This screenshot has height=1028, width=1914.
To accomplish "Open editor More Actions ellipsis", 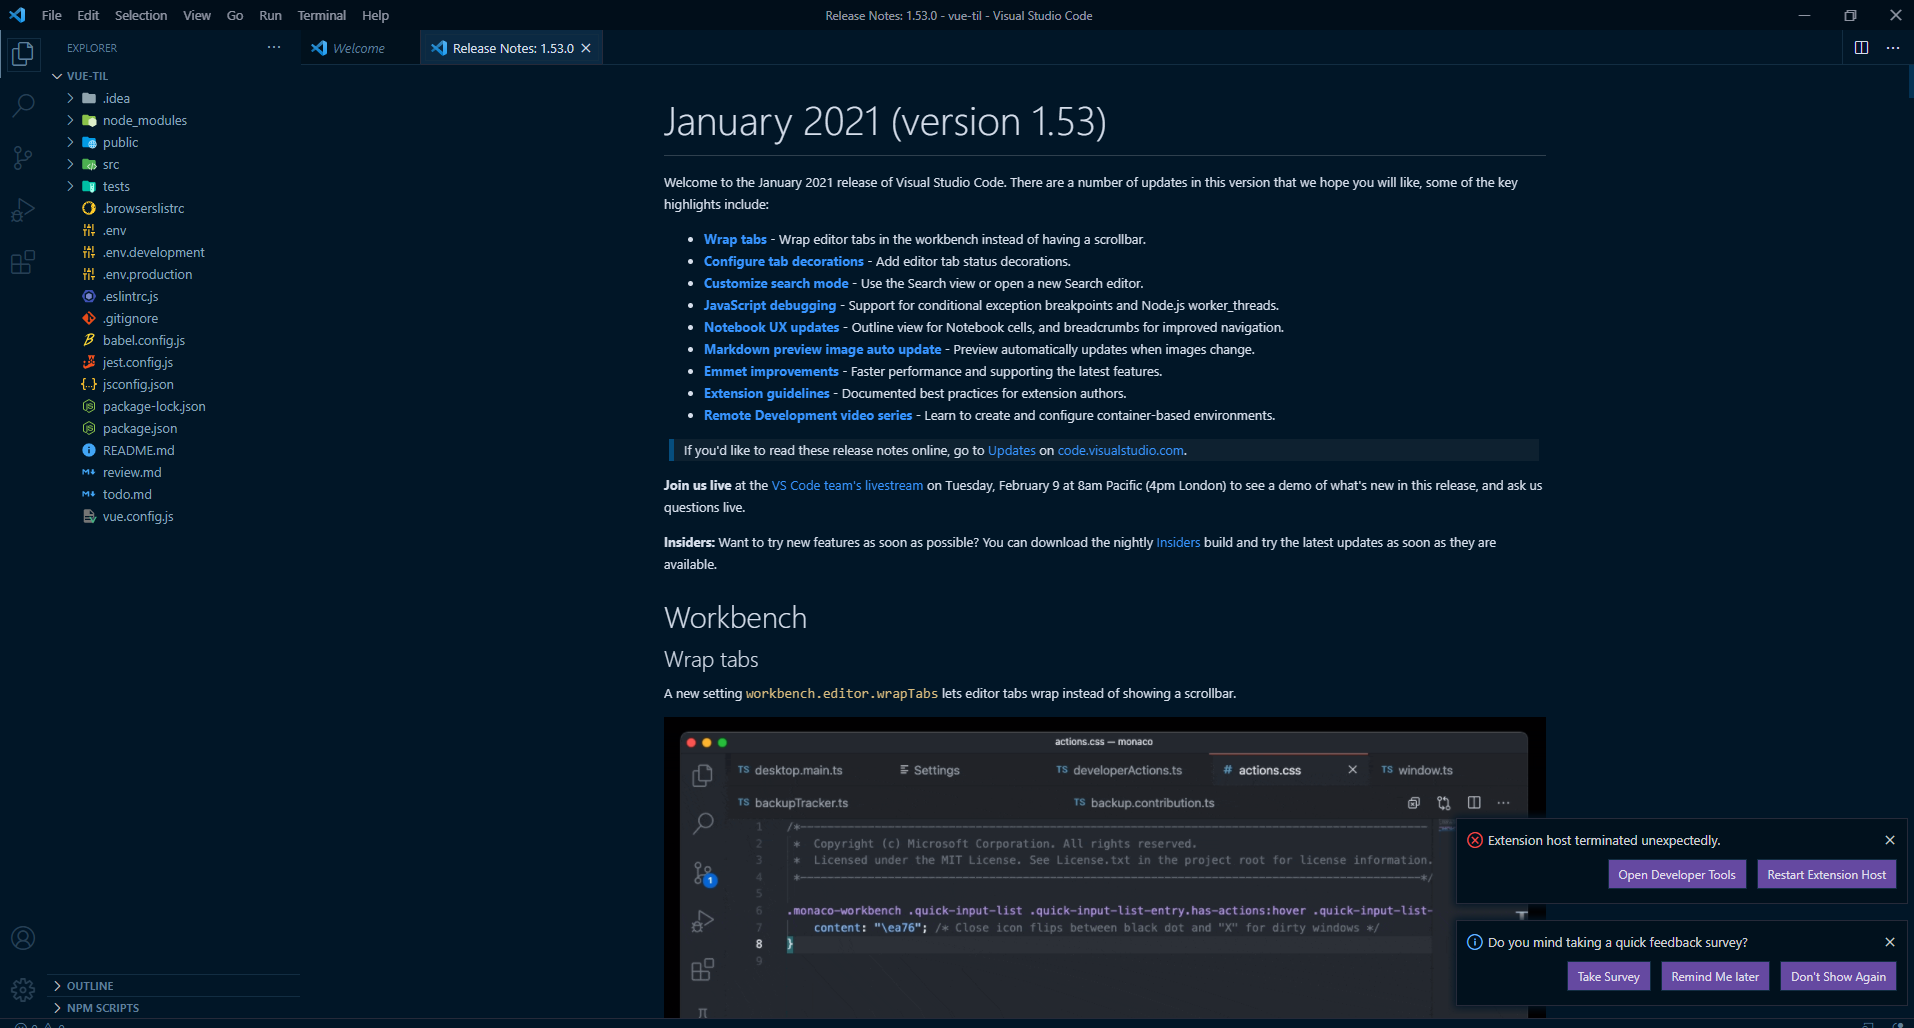I will pos(1893,48).
